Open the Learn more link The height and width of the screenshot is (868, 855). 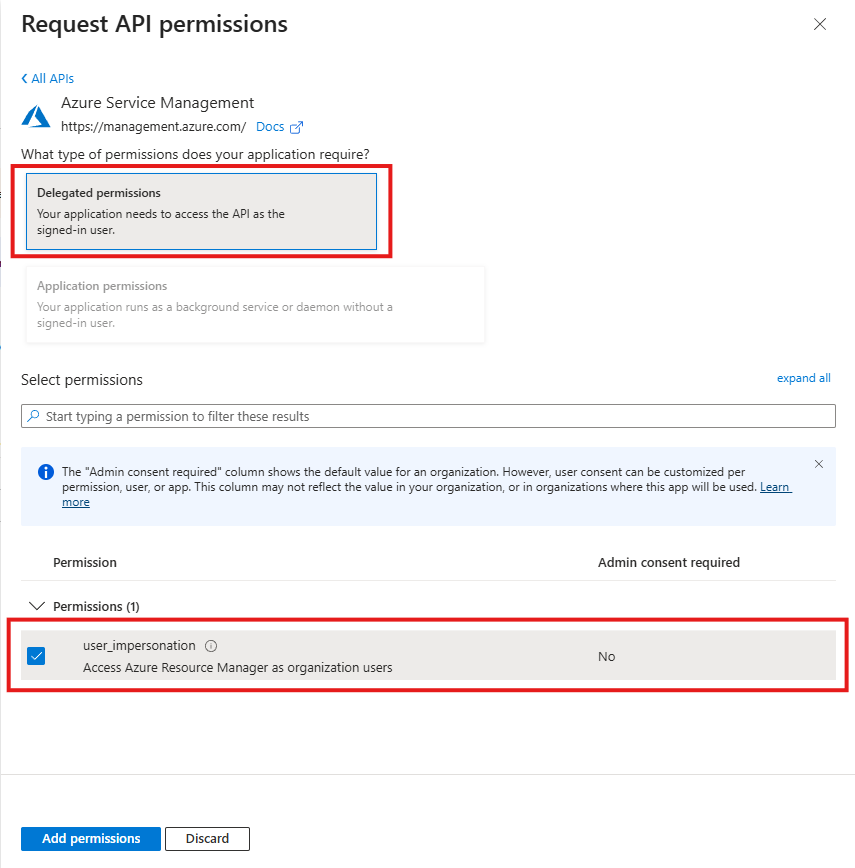click(775, 487)
